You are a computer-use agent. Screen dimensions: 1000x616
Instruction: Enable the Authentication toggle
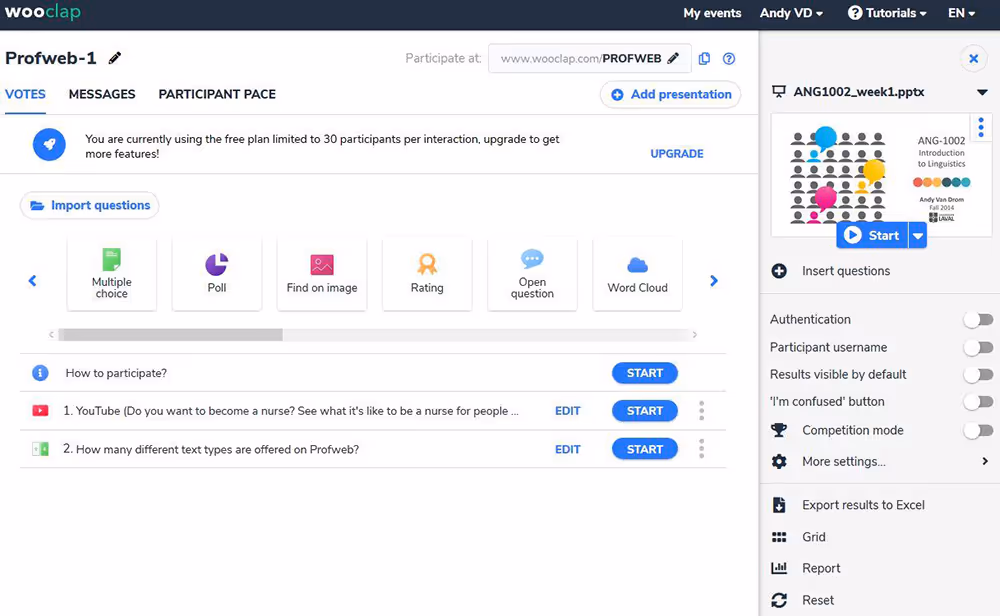978,319
